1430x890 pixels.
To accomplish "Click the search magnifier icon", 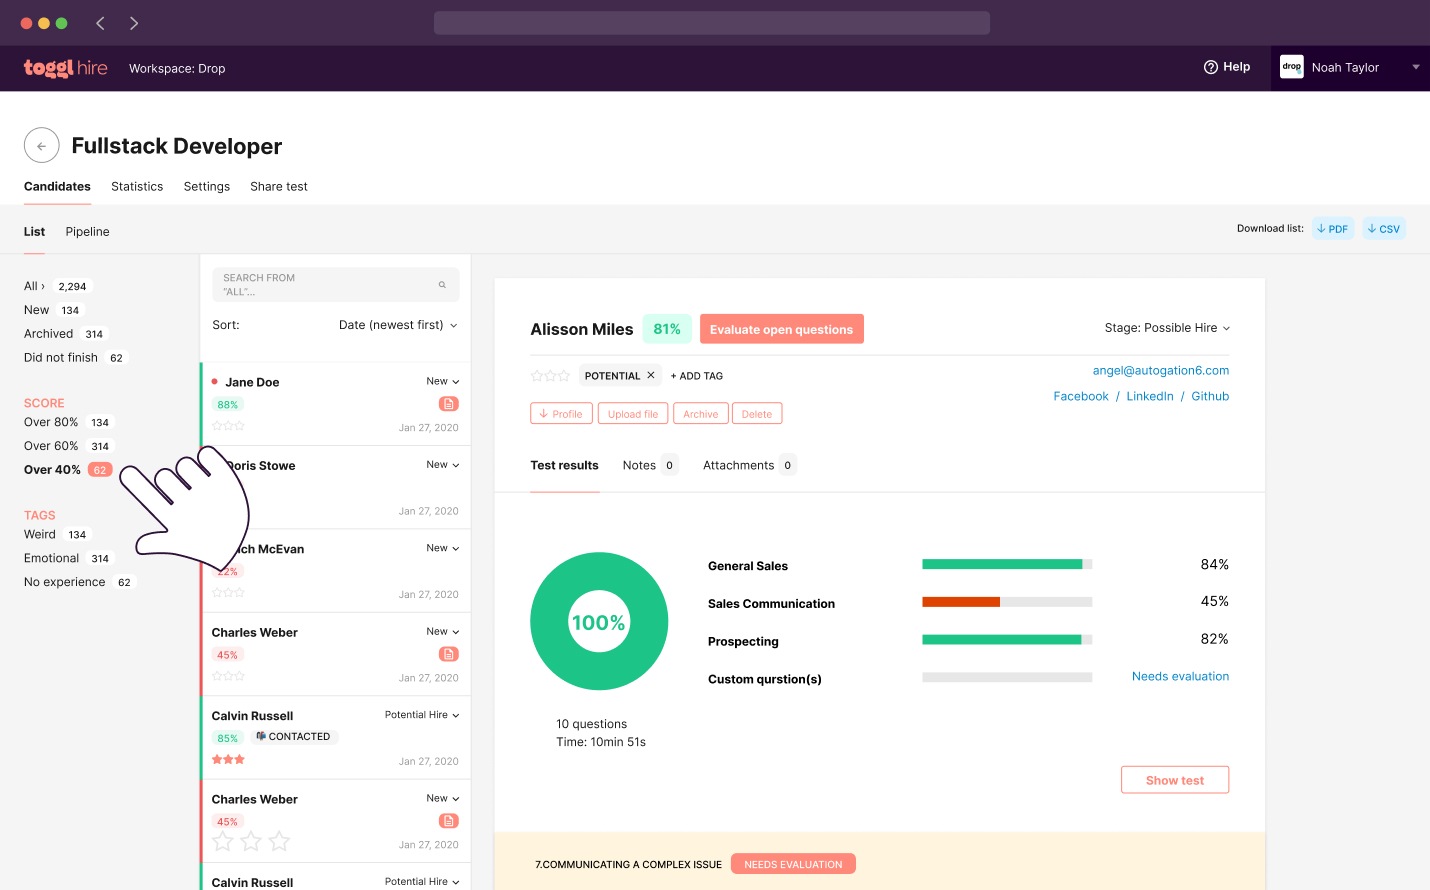I will pyautogui.click(x=442, y=285).
